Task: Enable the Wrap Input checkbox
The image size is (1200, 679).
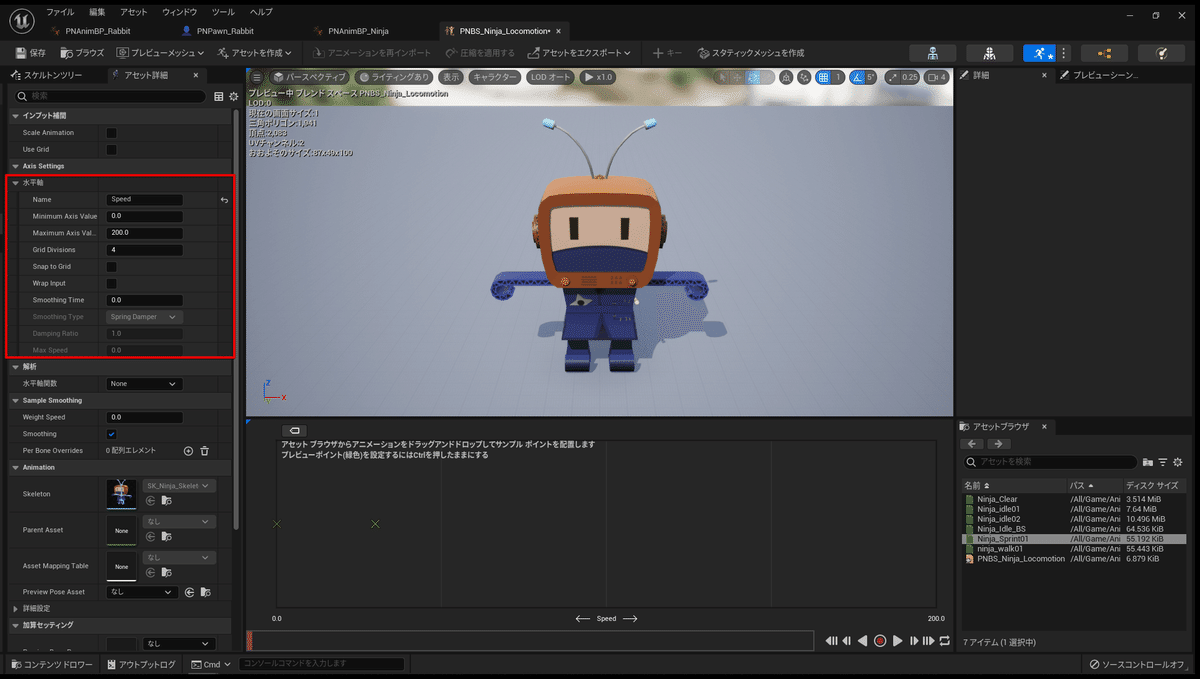Action: point(112,283)
